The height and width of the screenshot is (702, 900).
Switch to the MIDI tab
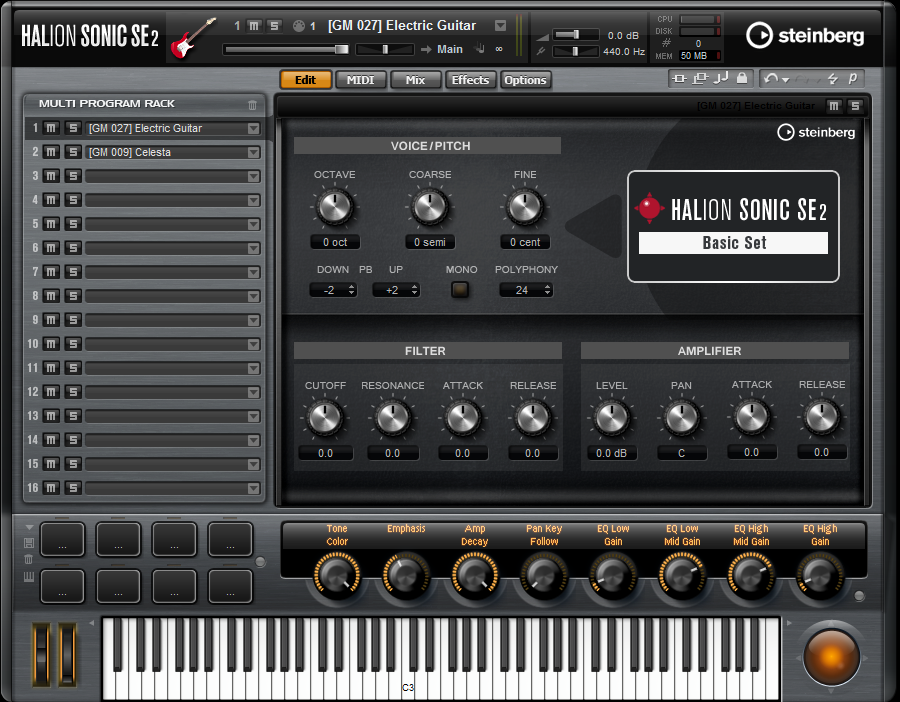[x=360, y=80]
